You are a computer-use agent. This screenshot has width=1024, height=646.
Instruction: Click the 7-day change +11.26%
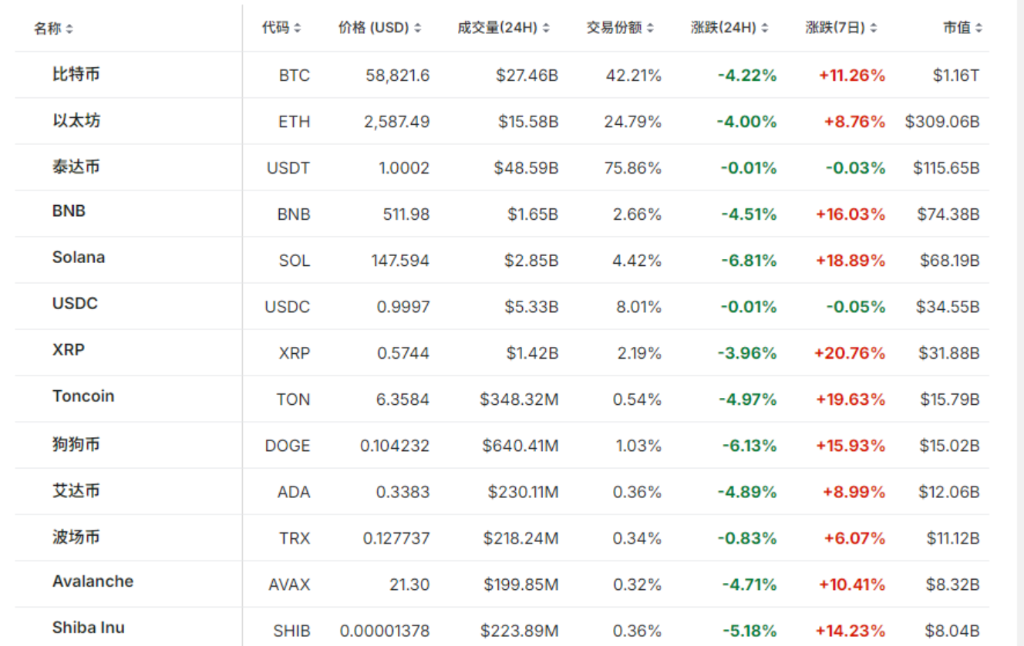pyautogui.click(x=852, y=76)
